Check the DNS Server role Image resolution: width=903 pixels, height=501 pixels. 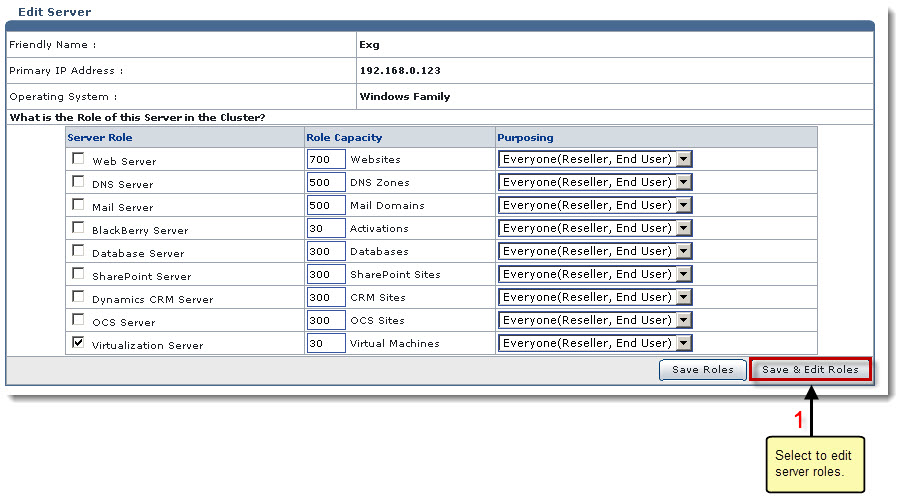click(x=78, y=181)
